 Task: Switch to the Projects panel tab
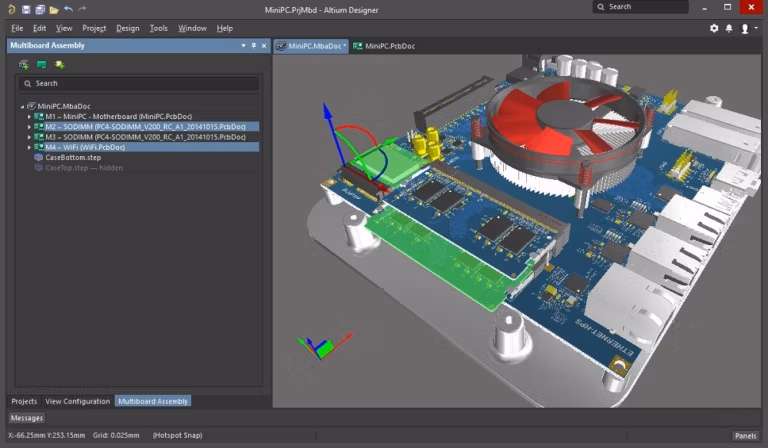24,401
